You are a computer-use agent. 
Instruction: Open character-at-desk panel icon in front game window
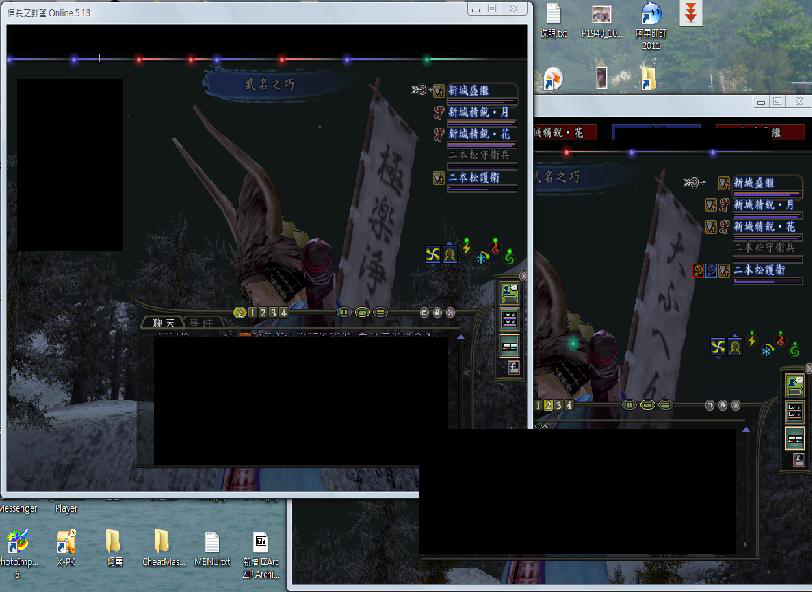[510, 294]
